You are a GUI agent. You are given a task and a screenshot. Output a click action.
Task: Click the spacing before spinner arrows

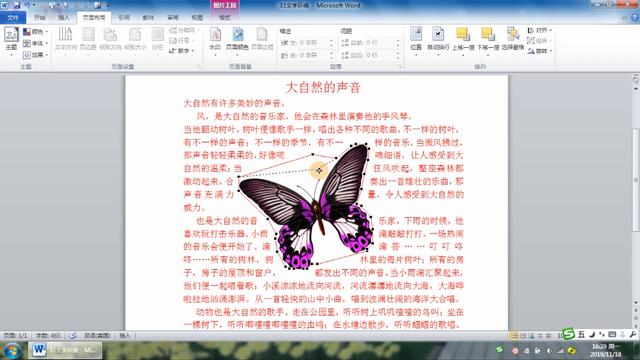coord(398,42)
